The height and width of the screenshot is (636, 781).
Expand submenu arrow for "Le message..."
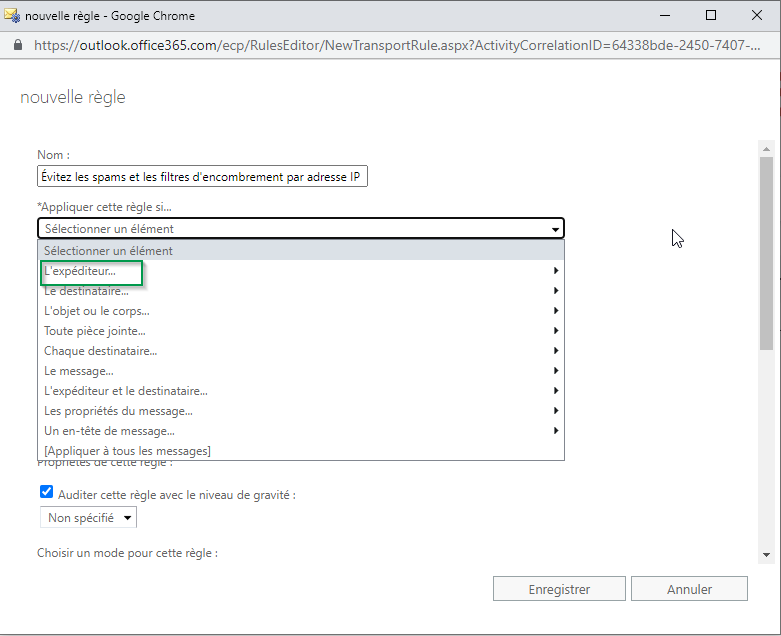[556, 371]
